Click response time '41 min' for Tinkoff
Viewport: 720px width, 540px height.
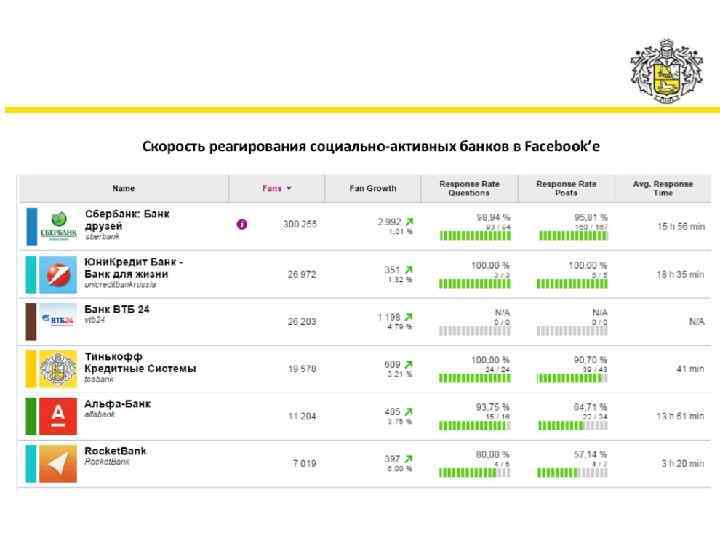(690, 369)
